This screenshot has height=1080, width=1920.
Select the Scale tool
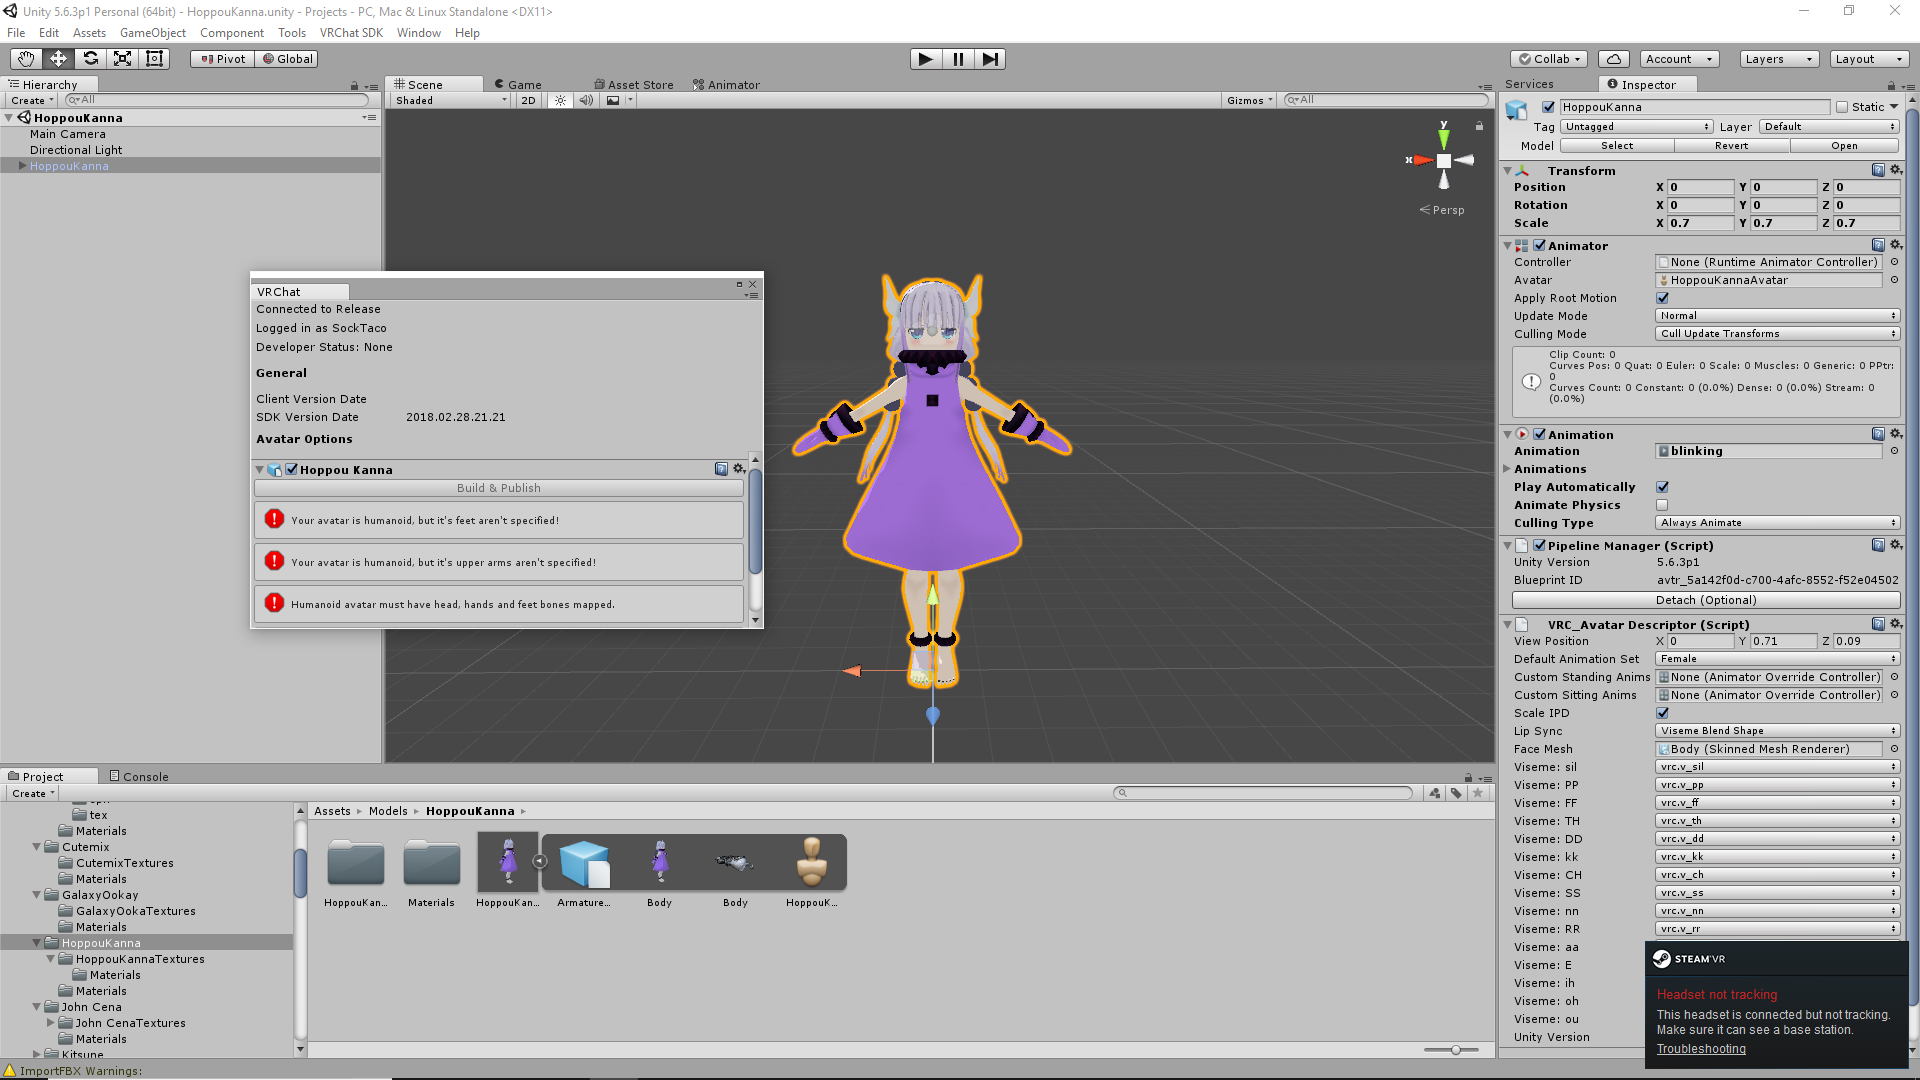(x=122, y=59)
